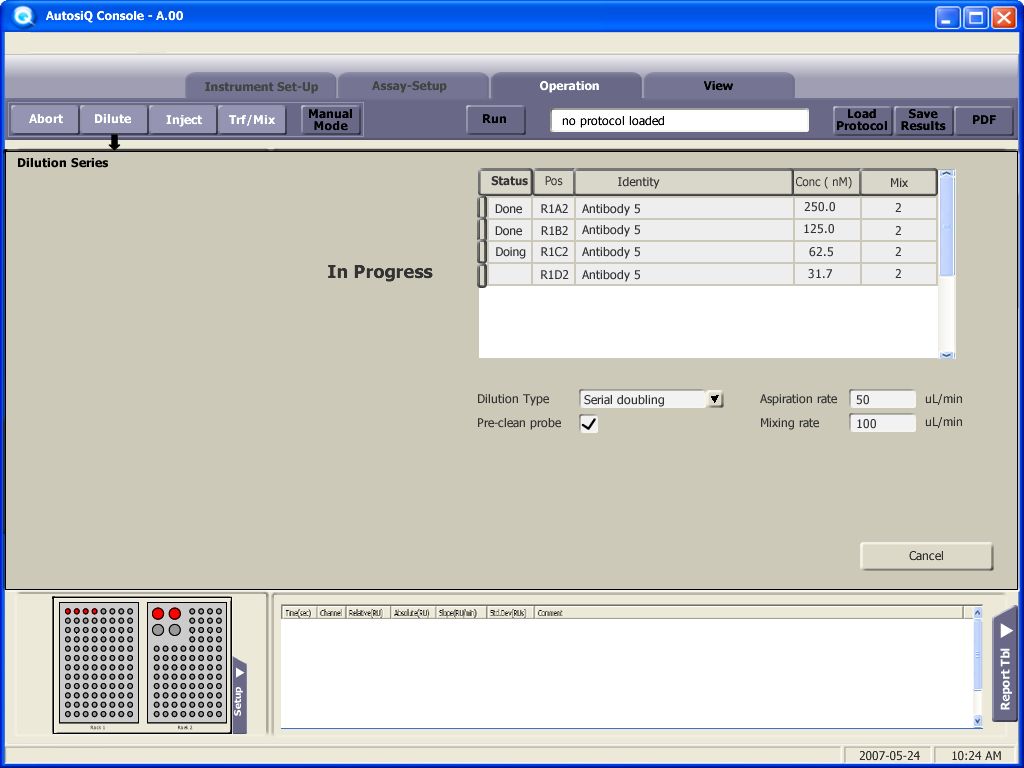Image resolution: width=1024 pixels, height=768 pixels.
Task: Toggle the Pre-clean probe checkbox
Action: [589, 424]
